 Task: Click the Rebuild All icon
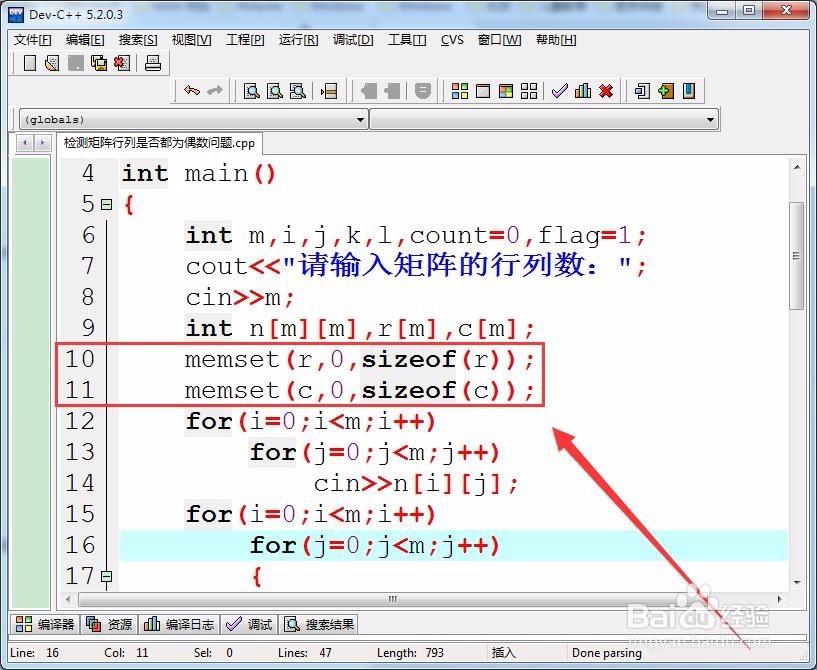tap(529, 91)
